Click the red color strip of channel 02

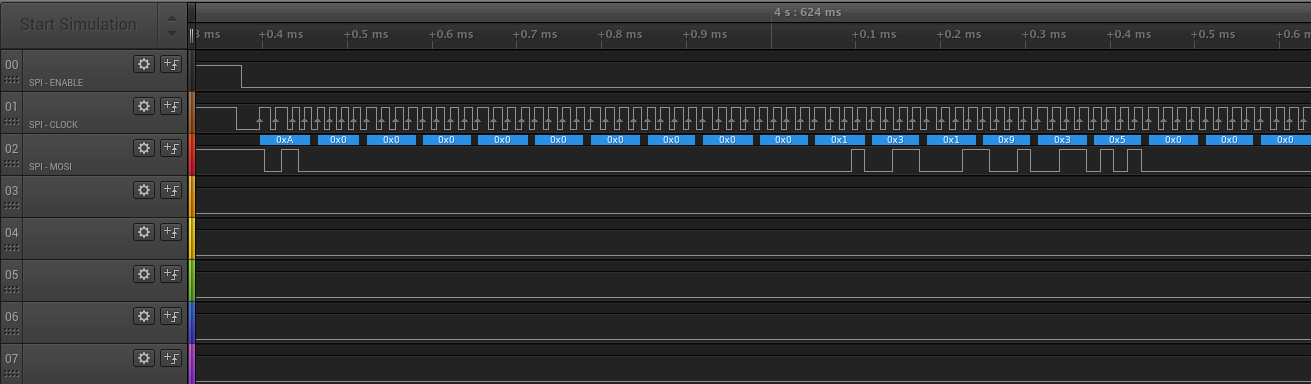[192, 155]
